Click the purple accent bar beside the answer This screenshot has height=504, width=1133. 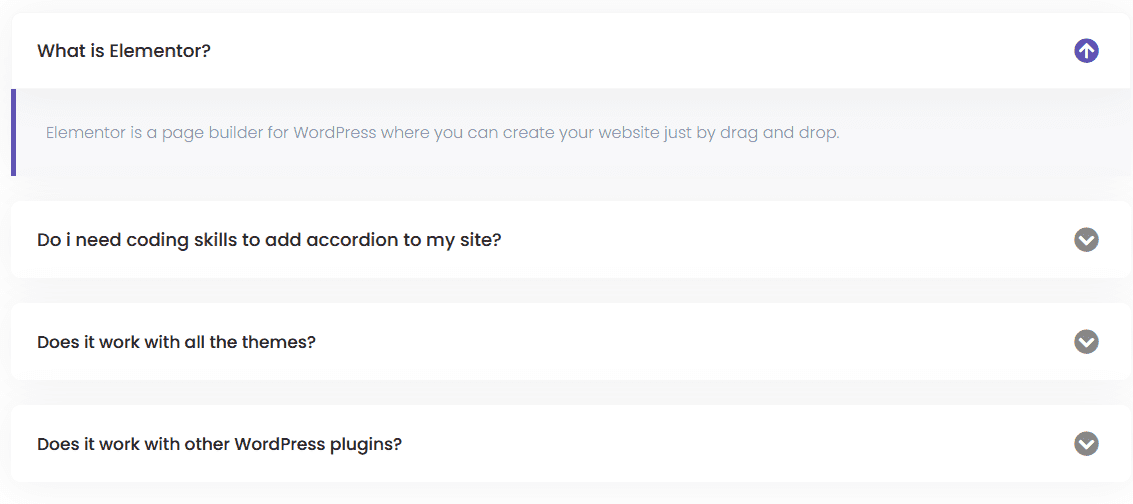14,132
